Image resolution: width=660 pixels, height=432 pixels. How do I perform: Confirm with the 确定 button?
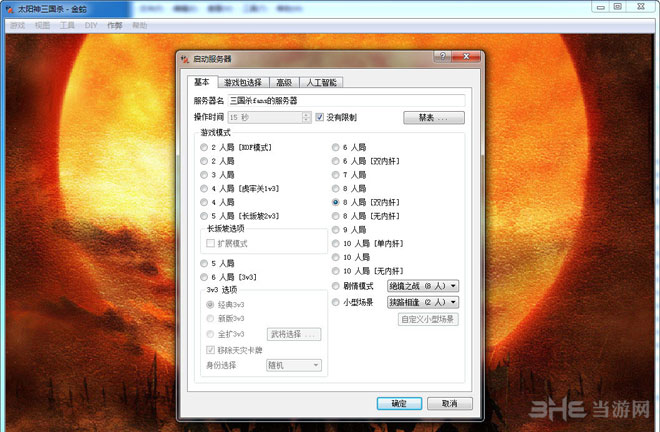click(x=399, y=403)
